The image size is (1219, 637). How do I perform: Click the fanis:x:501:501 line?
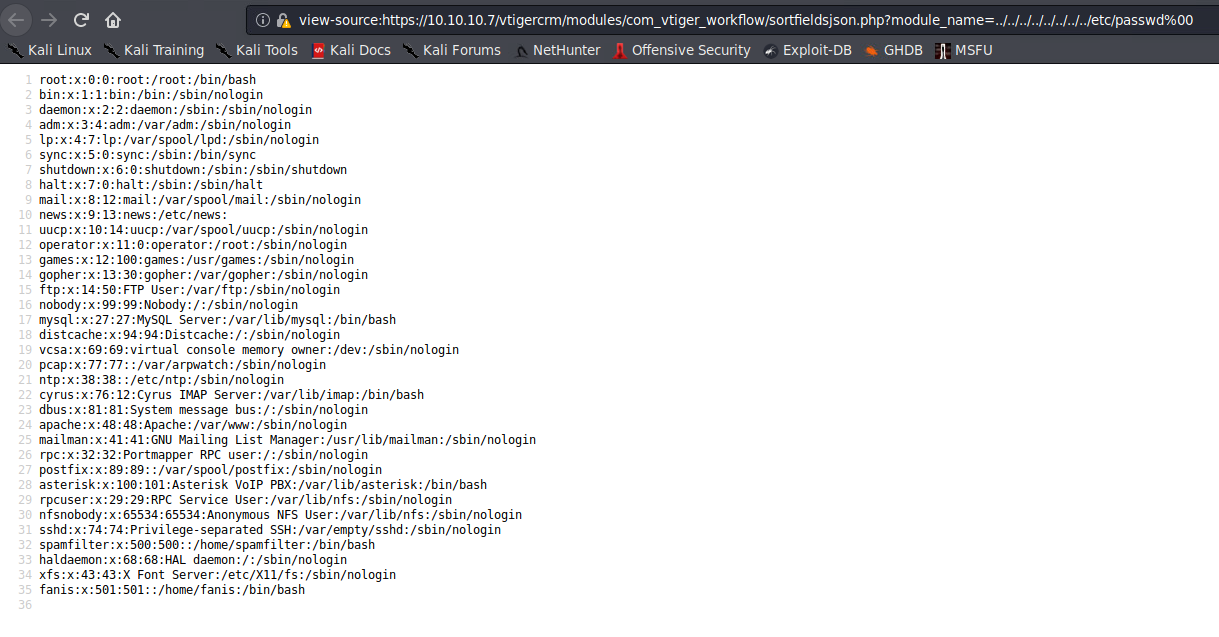(172, 590)
